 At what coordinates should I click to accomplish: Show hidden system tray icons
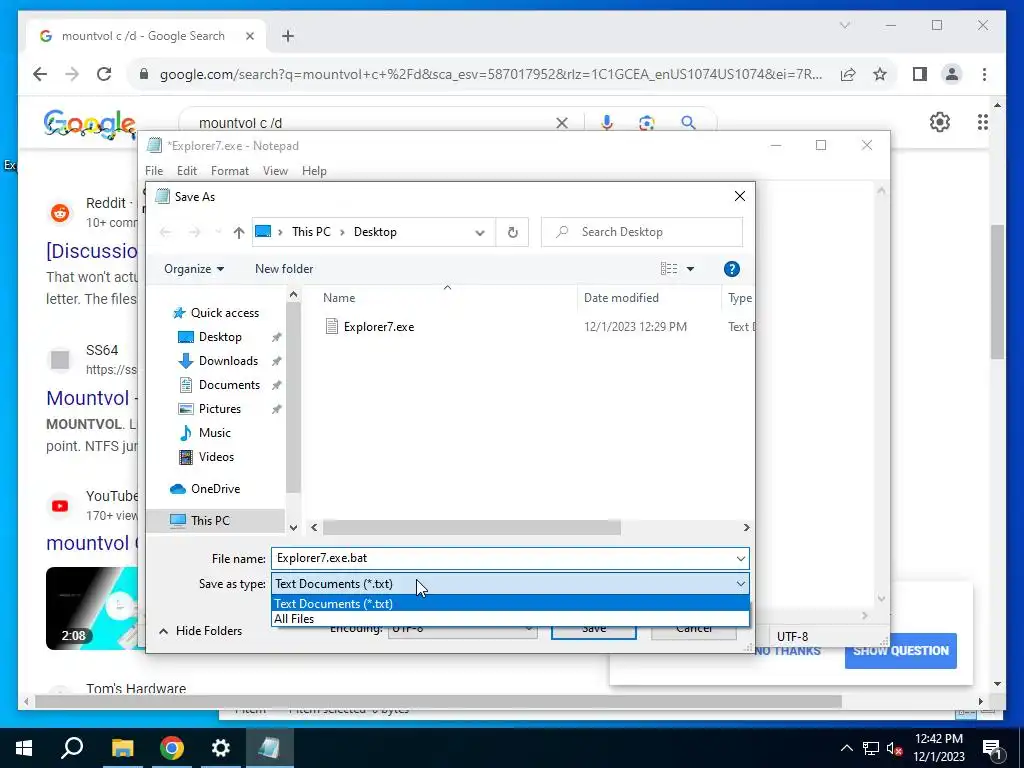[x=846, y=748]
